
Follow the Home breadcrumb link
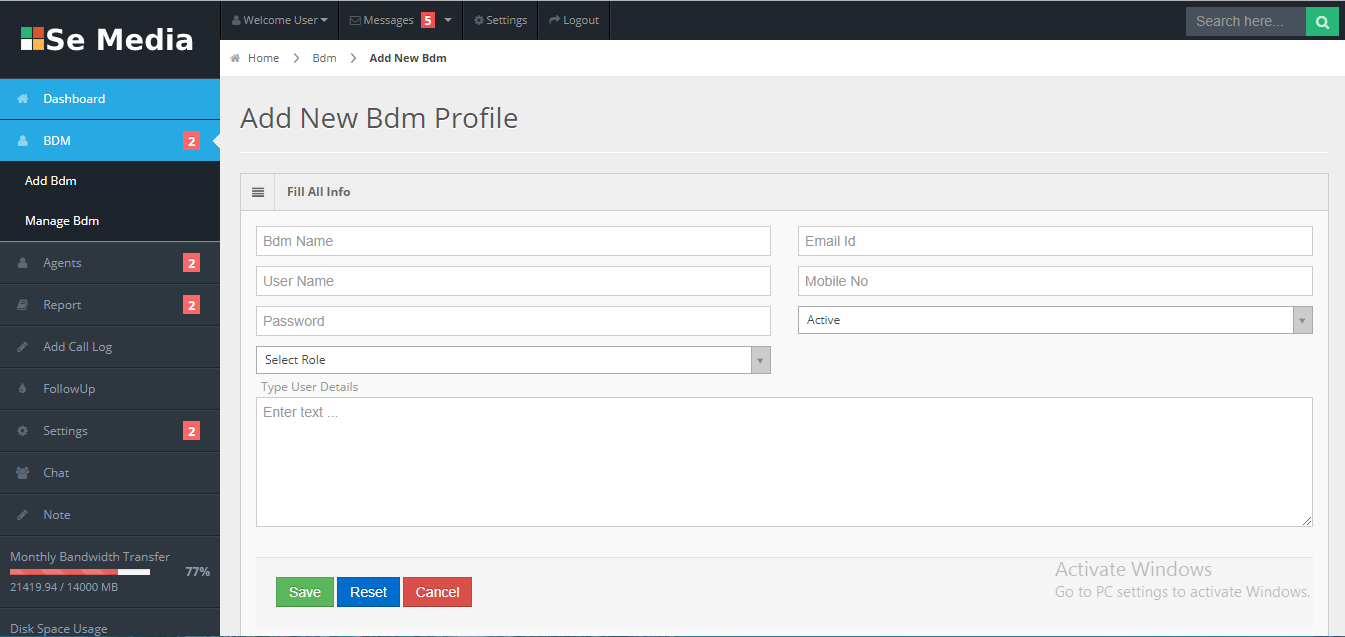pyautogui.click(x=263, y=58)
